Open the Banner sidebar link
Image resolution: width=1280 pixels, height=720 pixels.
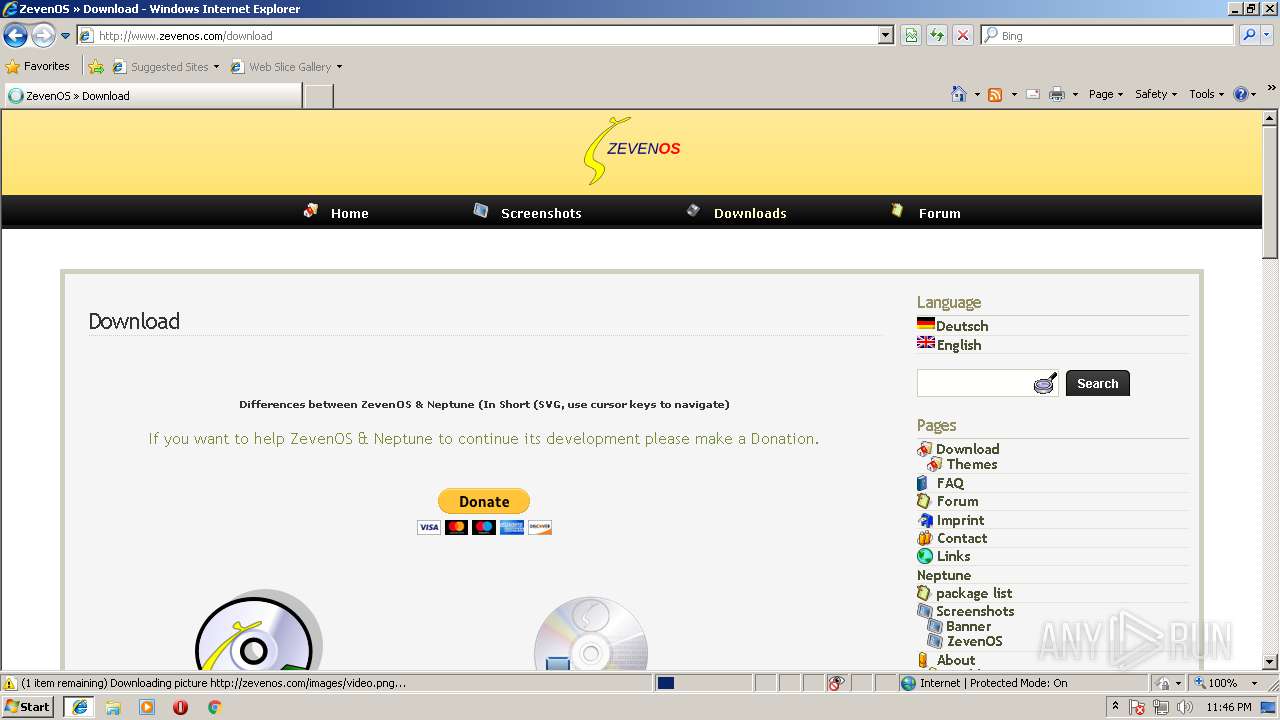click(x=968, y=626)
